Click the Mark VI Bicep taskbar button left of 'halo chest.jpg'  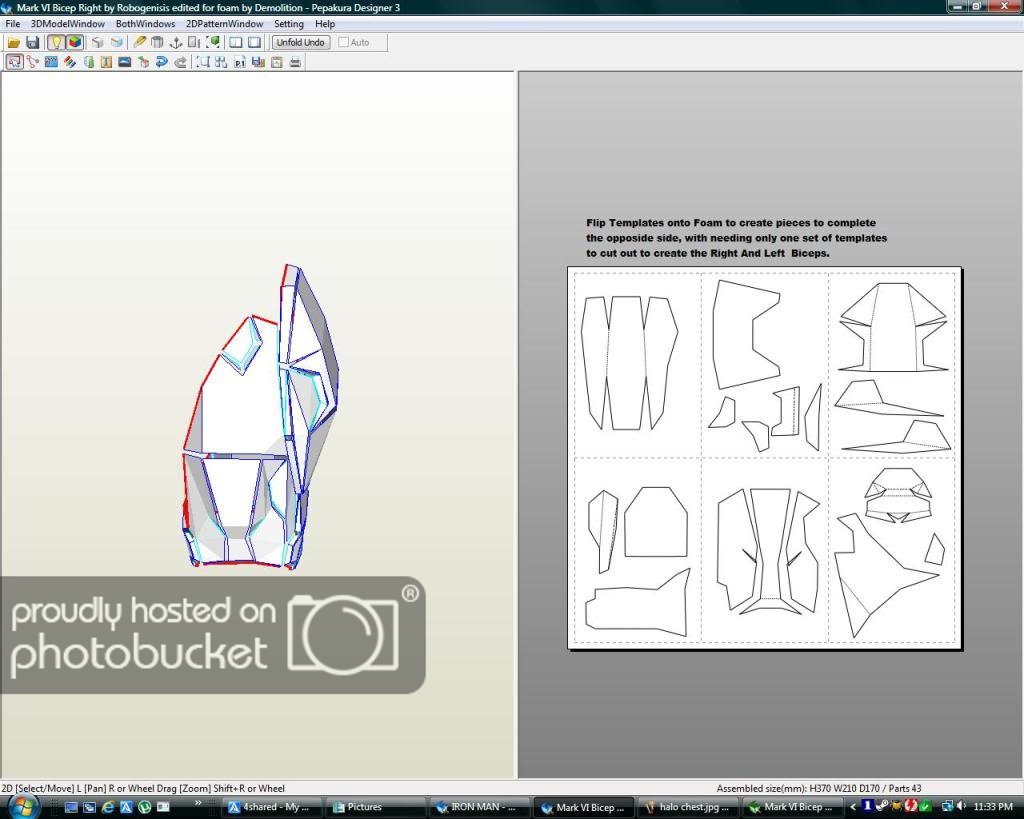tap(583, 807)
